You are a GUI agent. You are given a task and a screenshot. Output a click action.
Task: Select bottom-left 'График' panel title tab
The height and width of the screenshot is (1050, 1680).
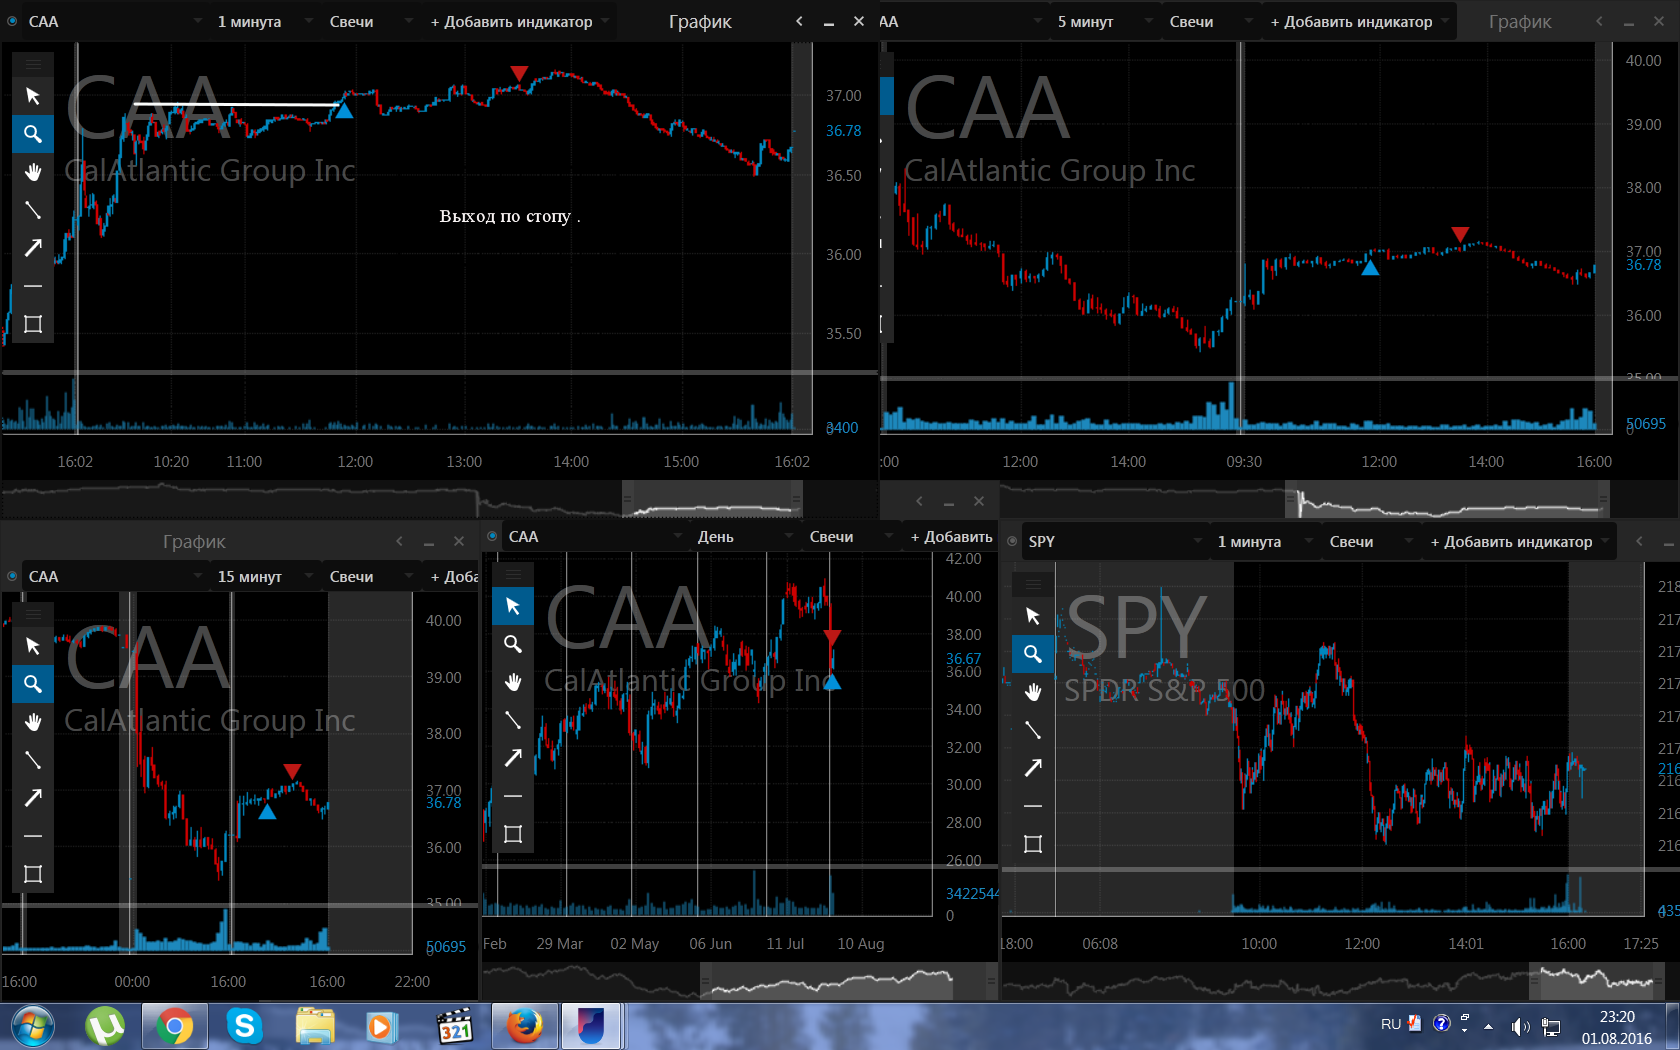194,541
